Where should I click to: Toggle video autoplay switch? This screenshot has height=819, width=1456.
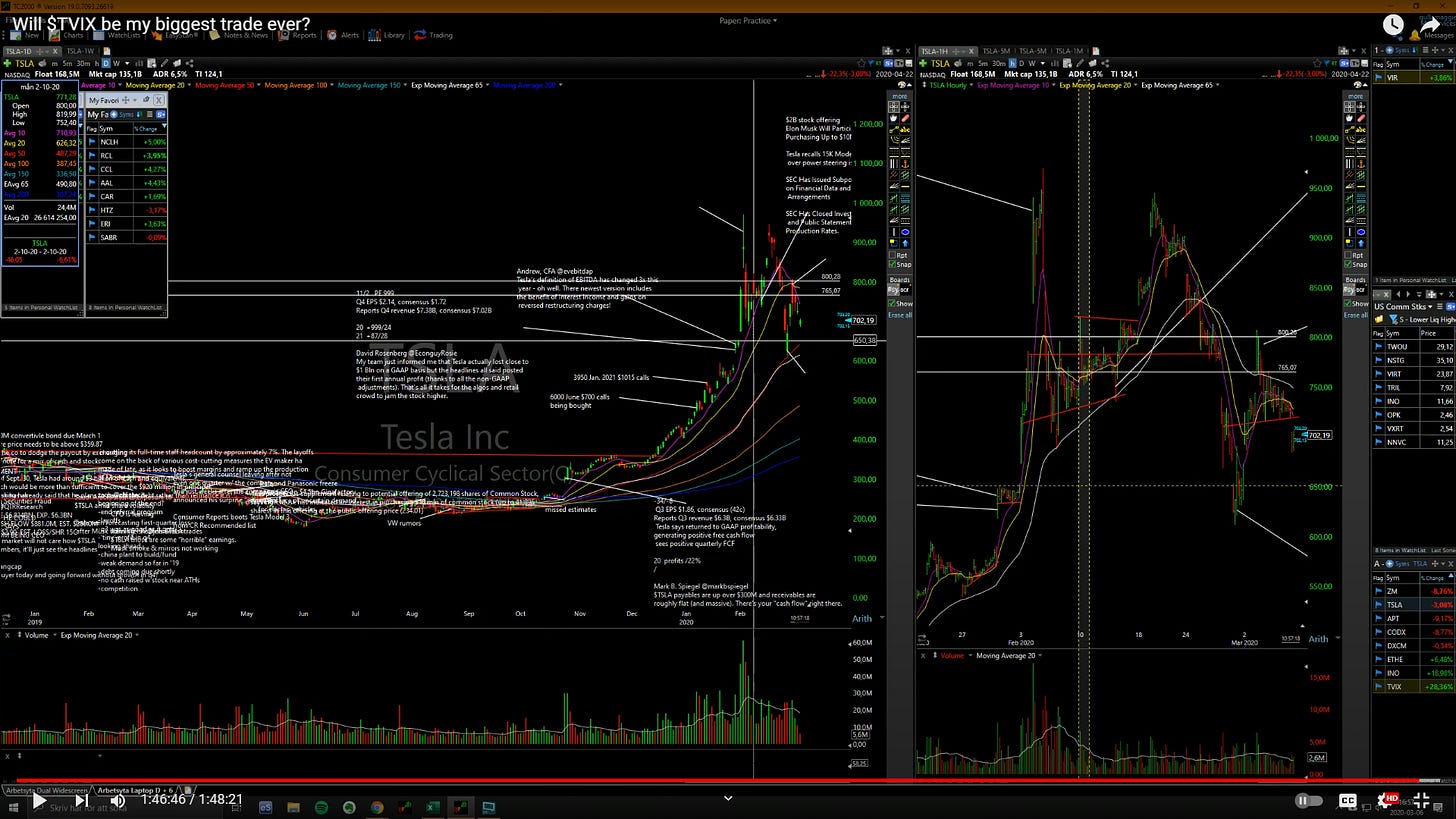tap(1310, 800)
